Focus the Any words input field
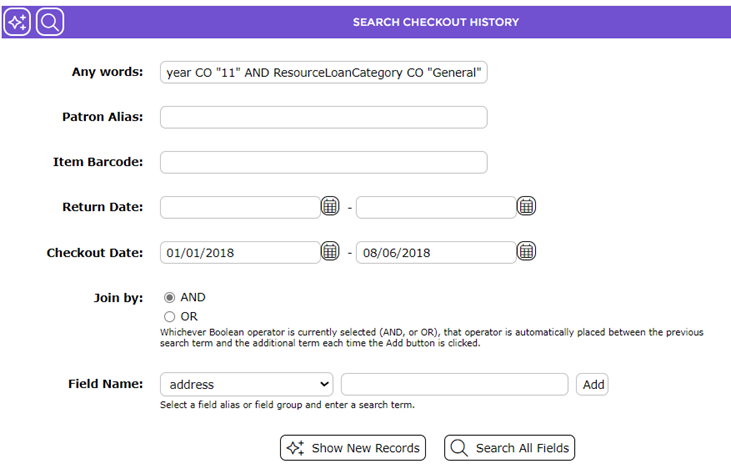The image size is (731, 474). point(324,72)
